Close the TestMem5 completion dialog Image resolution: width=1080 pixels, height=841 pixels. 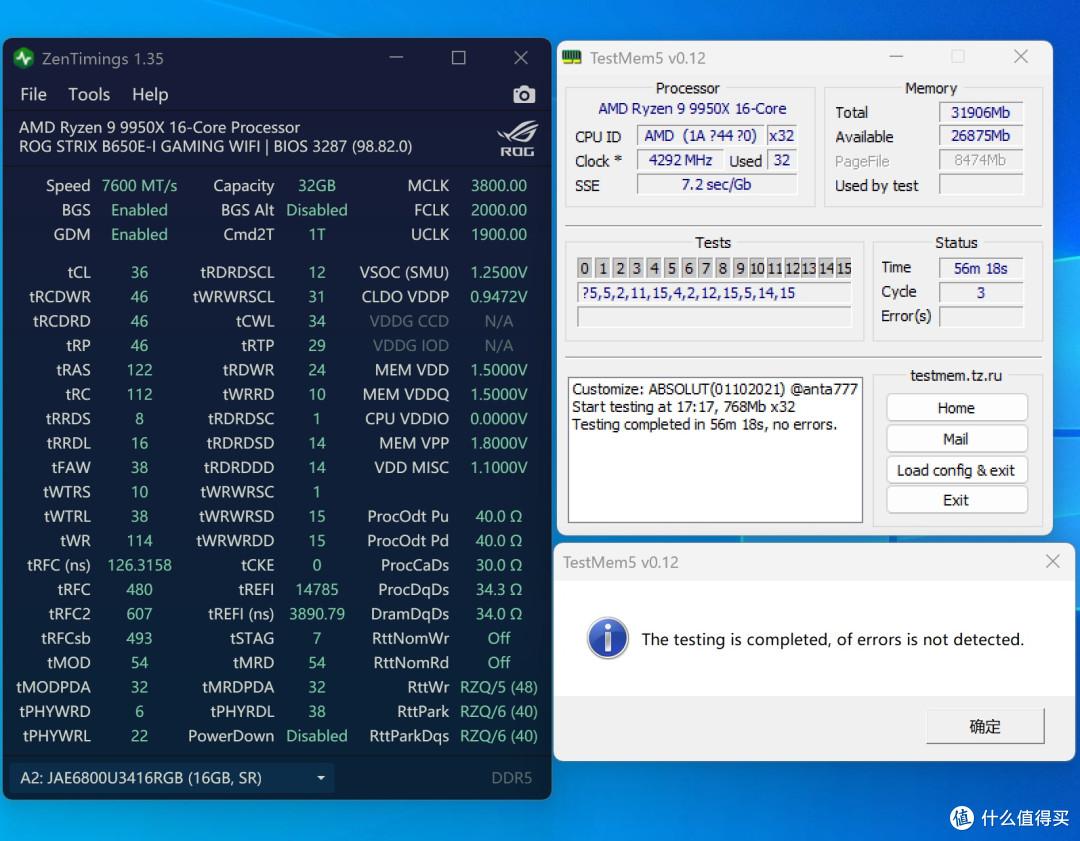1052,561
